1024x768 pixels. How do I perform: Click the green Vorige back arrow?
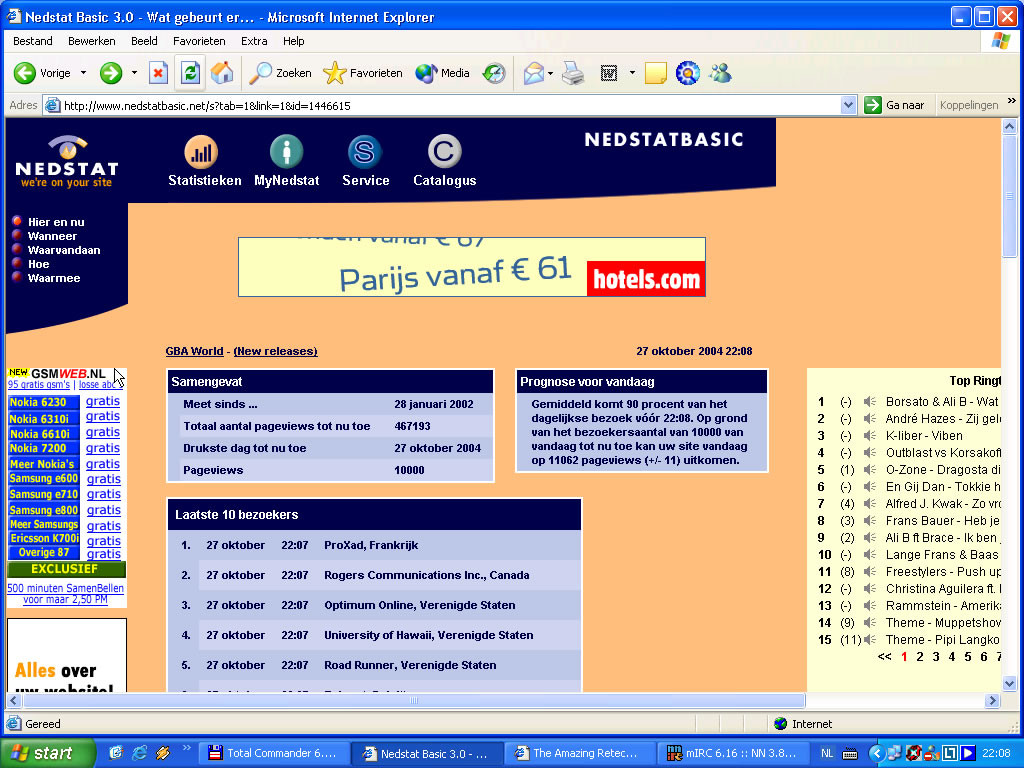25,73
